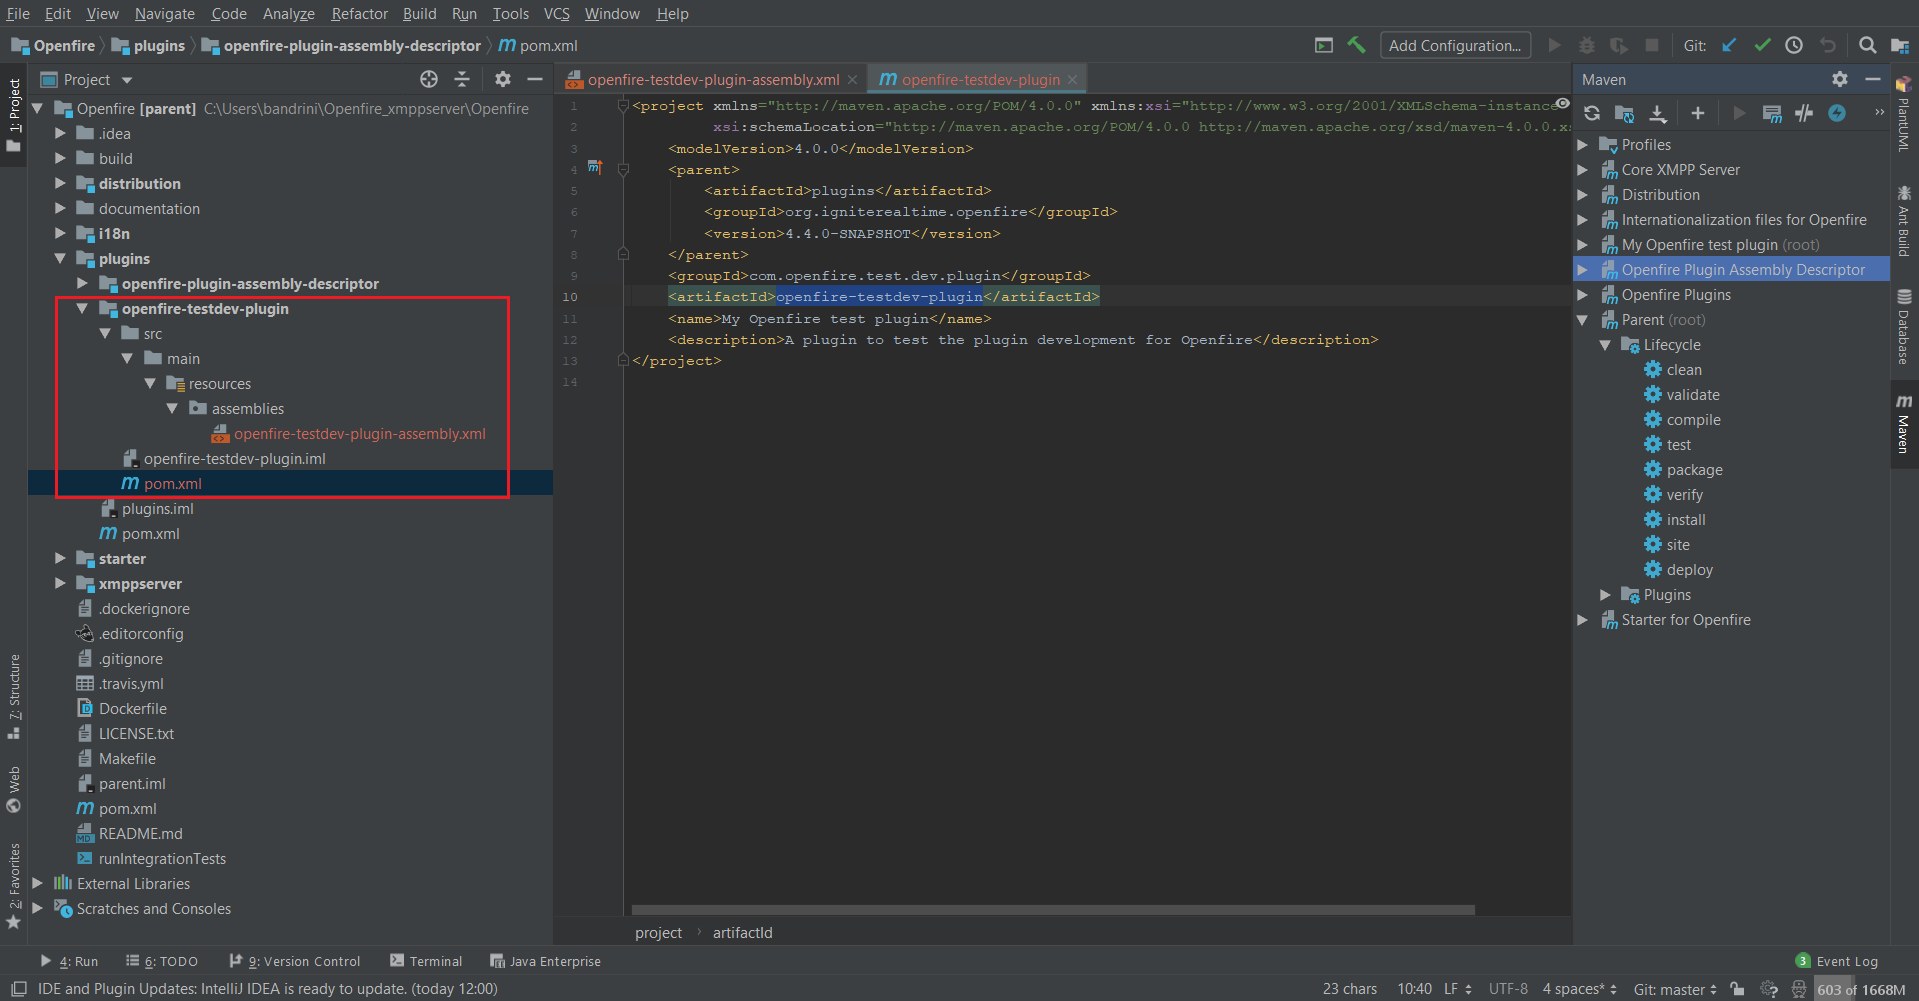
Task: Hide the Maven tool window
Action: pyautogui.click(x=1873, y=79)
